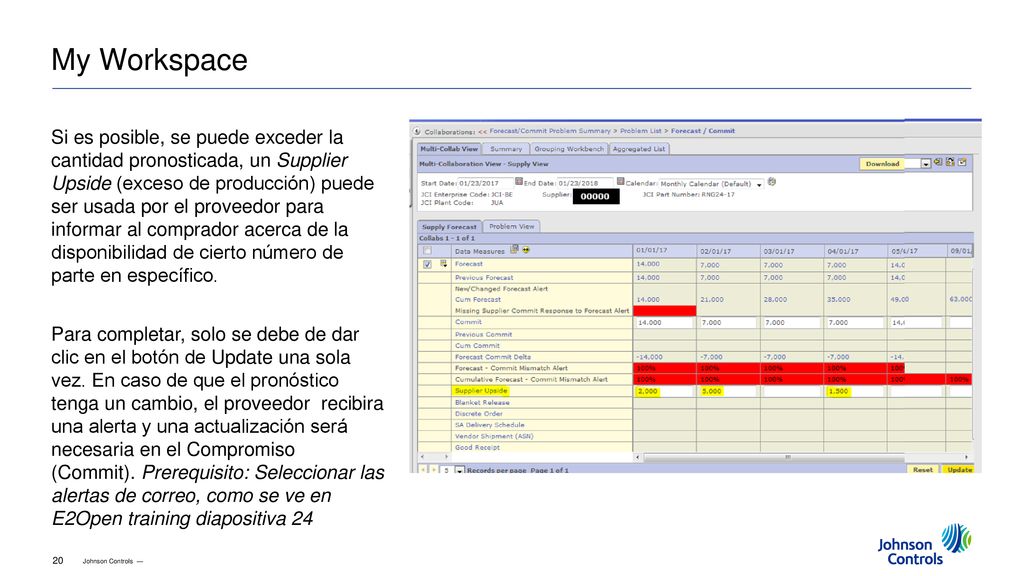Switch to Multi-Collab View tab
The image size is (1024, 576).
coord(449,149)
